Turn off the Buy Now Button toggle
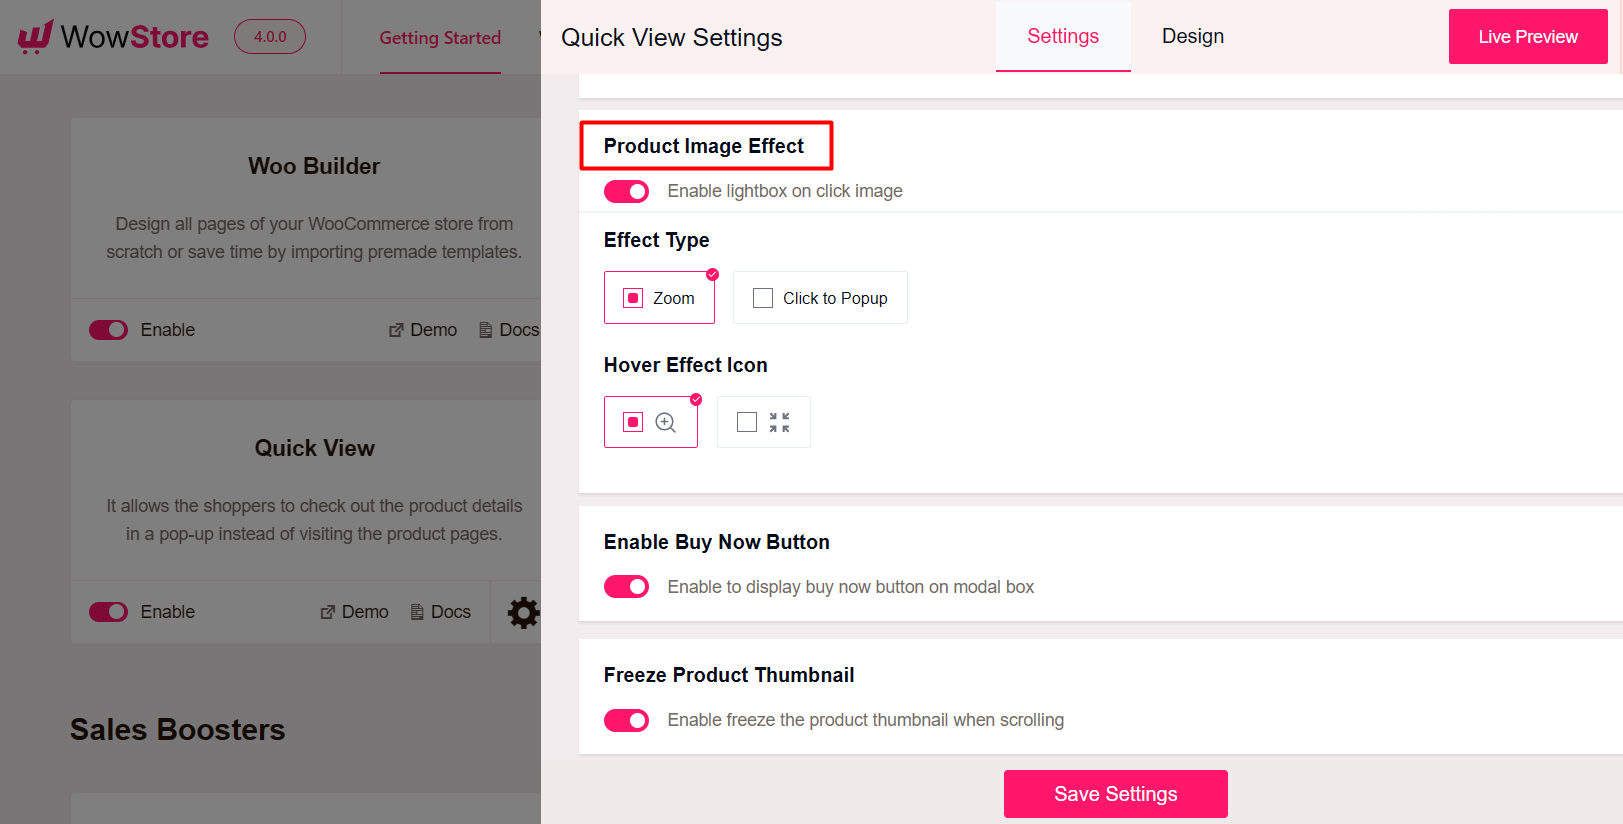1623x824 pixels. [x=626, y=586]
